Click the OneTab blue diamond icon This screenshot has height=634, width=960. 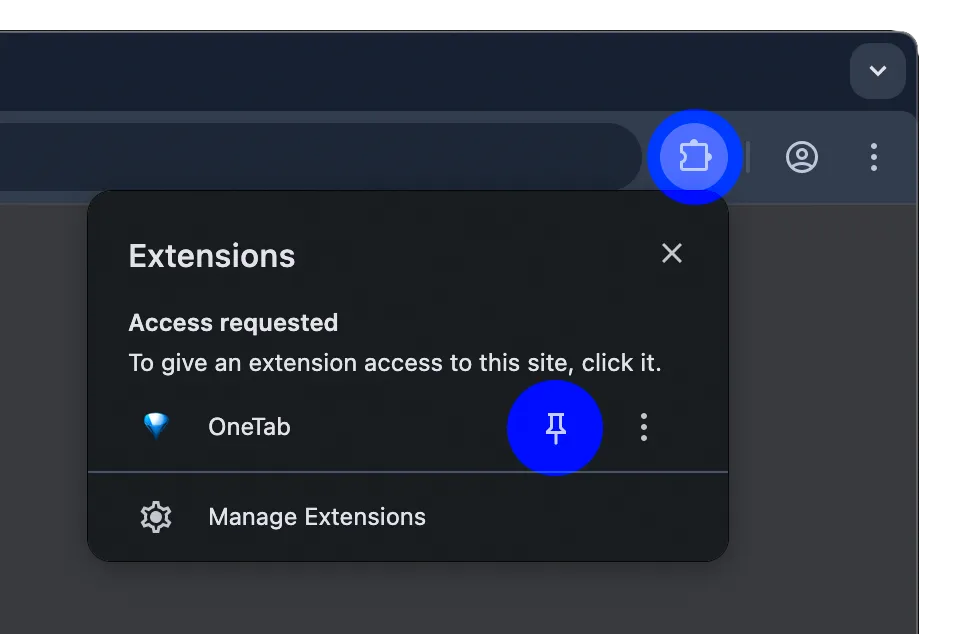coord(156,427)
